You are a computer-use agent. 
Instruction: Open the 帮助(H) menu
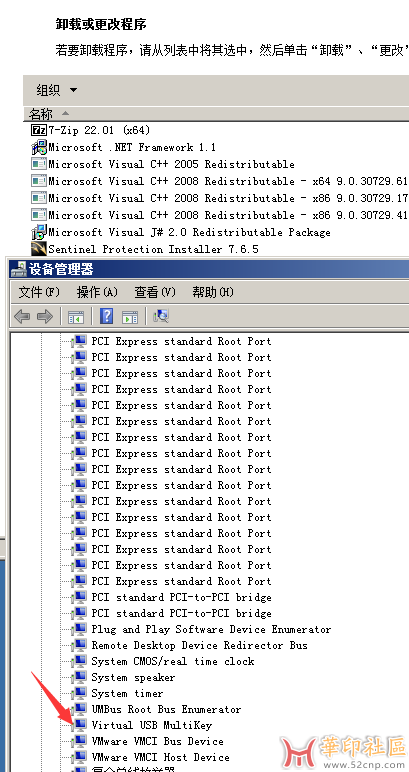[213, 292]
